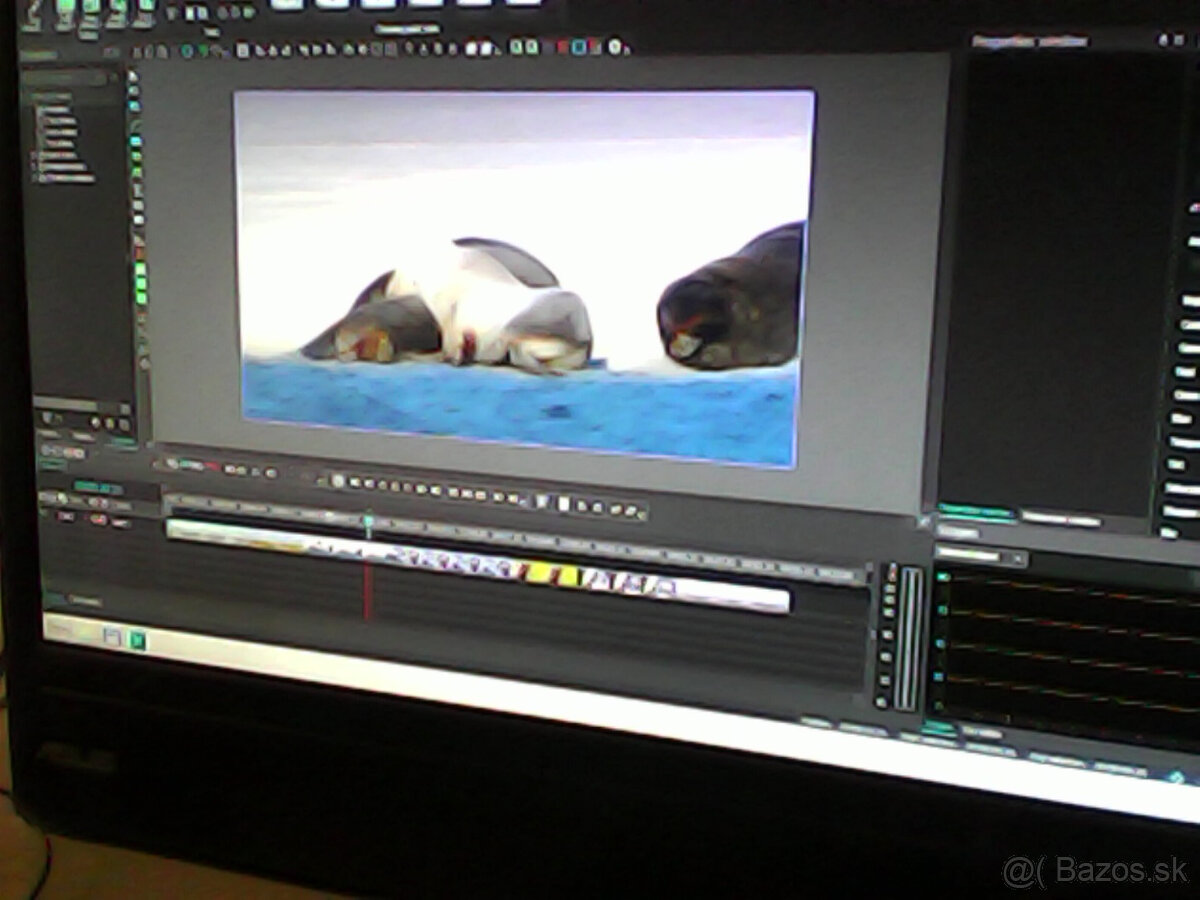The image size is (1200, 900).
Task: Click the topmost icon in the vertical tool strip
Action: (x=134, y=76)
